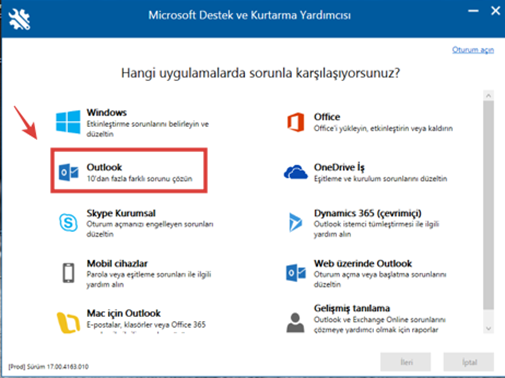Click '10'dan fazla farklı sorunu çözün' description

tap(139, 179)
